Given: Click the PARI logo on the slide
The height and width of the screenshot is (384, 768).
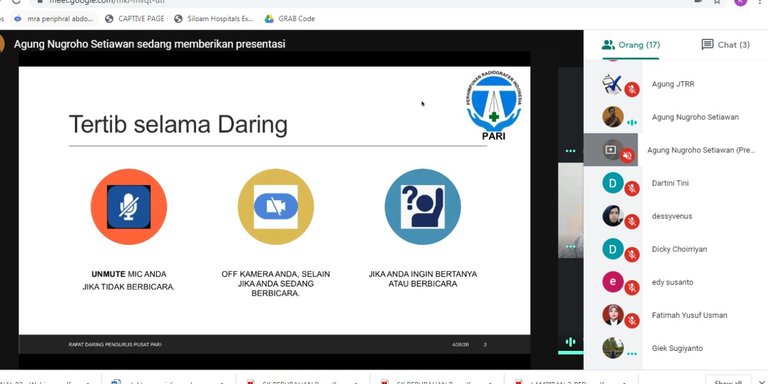Looking at the screenshot, I should click(x=494, y=106).
